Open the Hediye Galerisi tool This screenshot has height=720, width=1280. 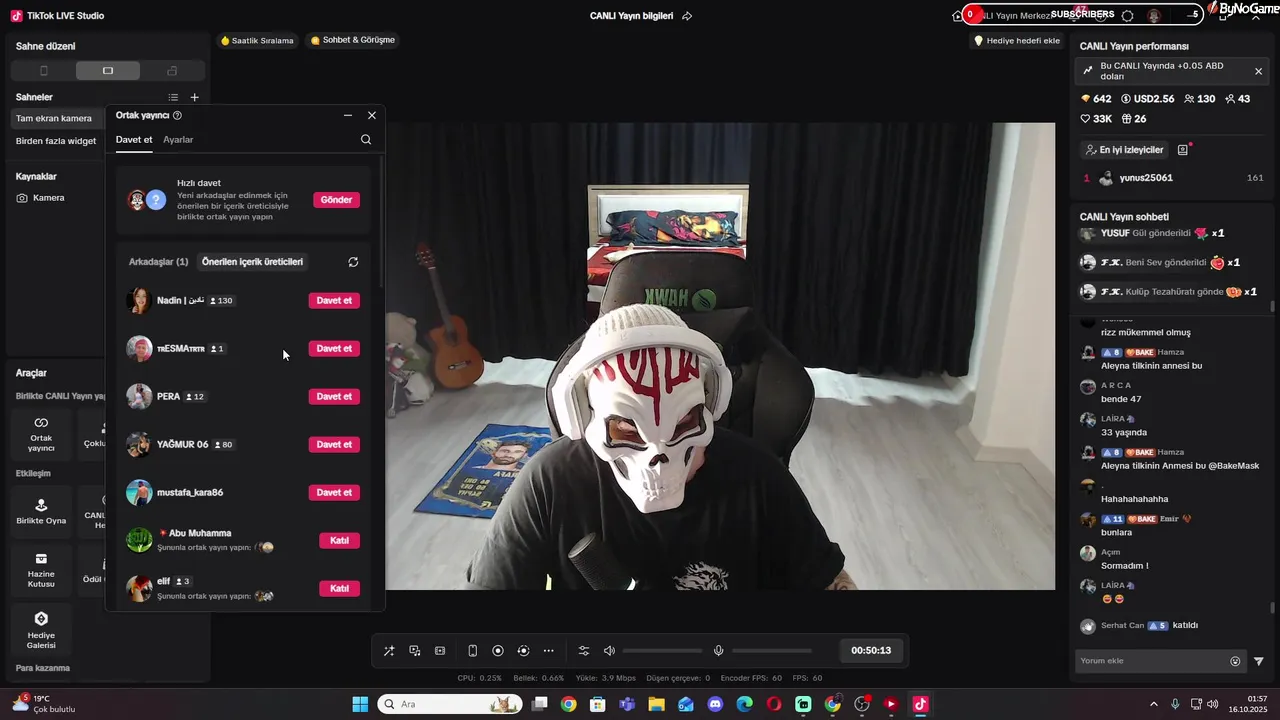tap(41, 631)
